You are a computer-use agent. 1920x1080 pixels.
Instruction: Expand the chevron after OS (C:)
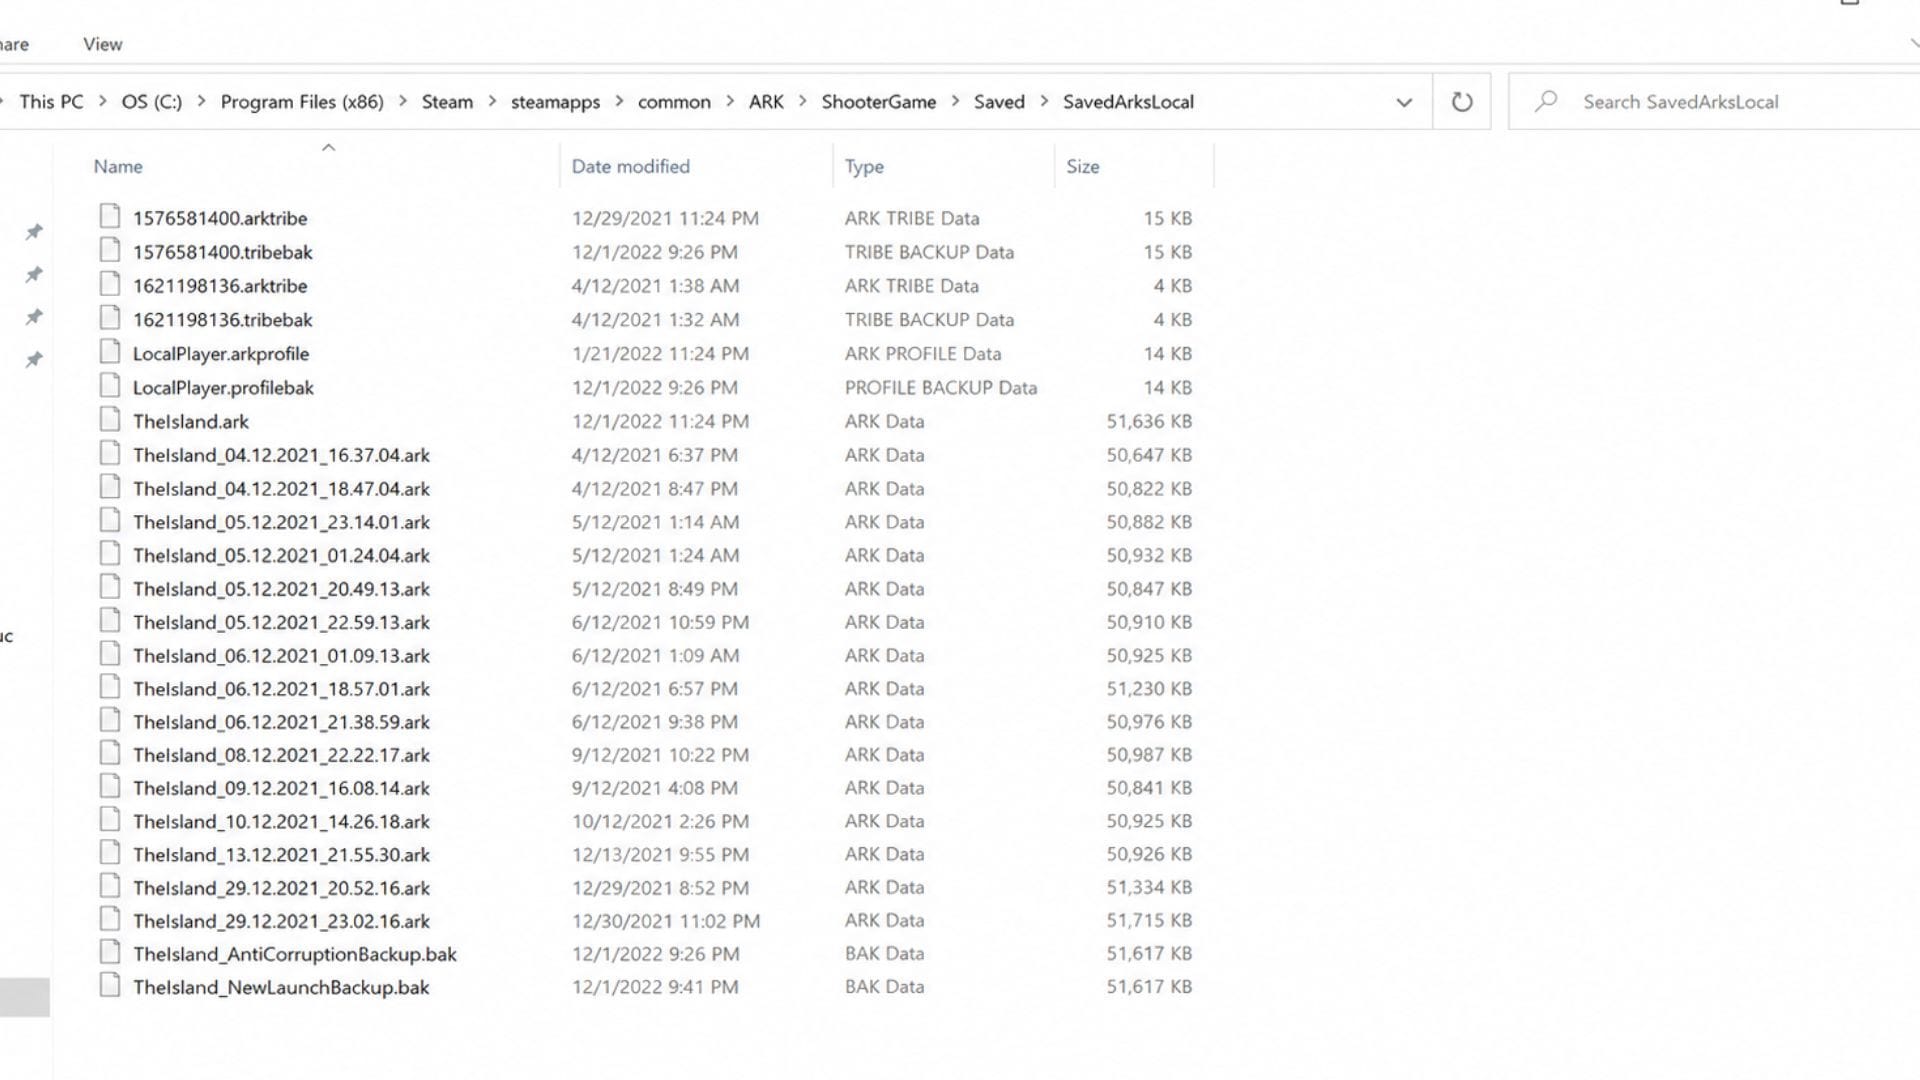[201, 101]
